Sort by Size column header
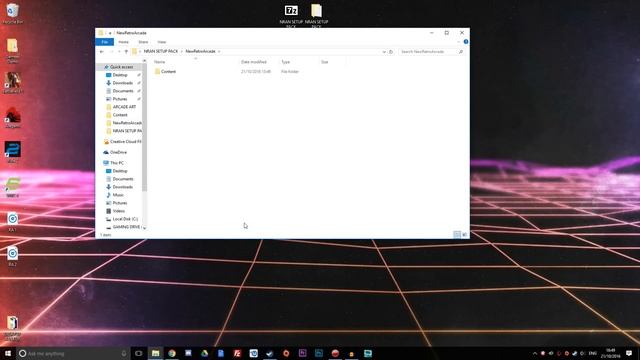 [324, 62]
